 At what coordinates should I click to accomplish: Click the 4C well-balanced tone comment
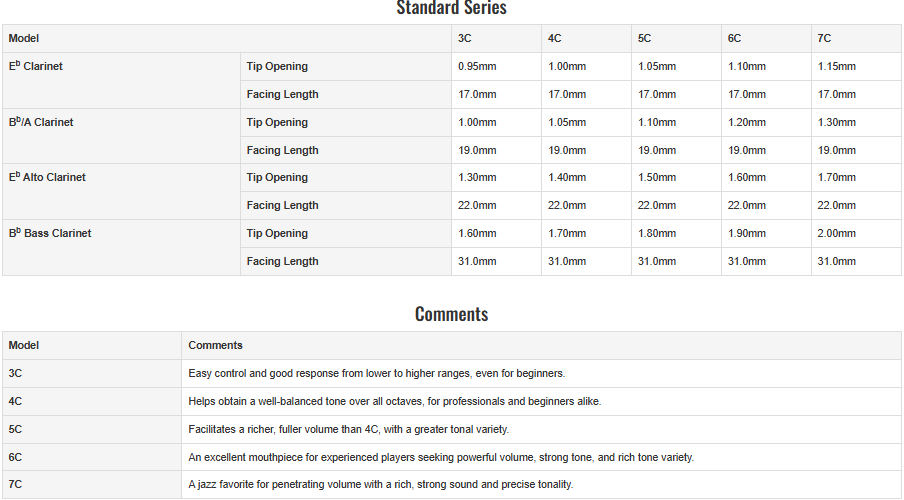395,401
